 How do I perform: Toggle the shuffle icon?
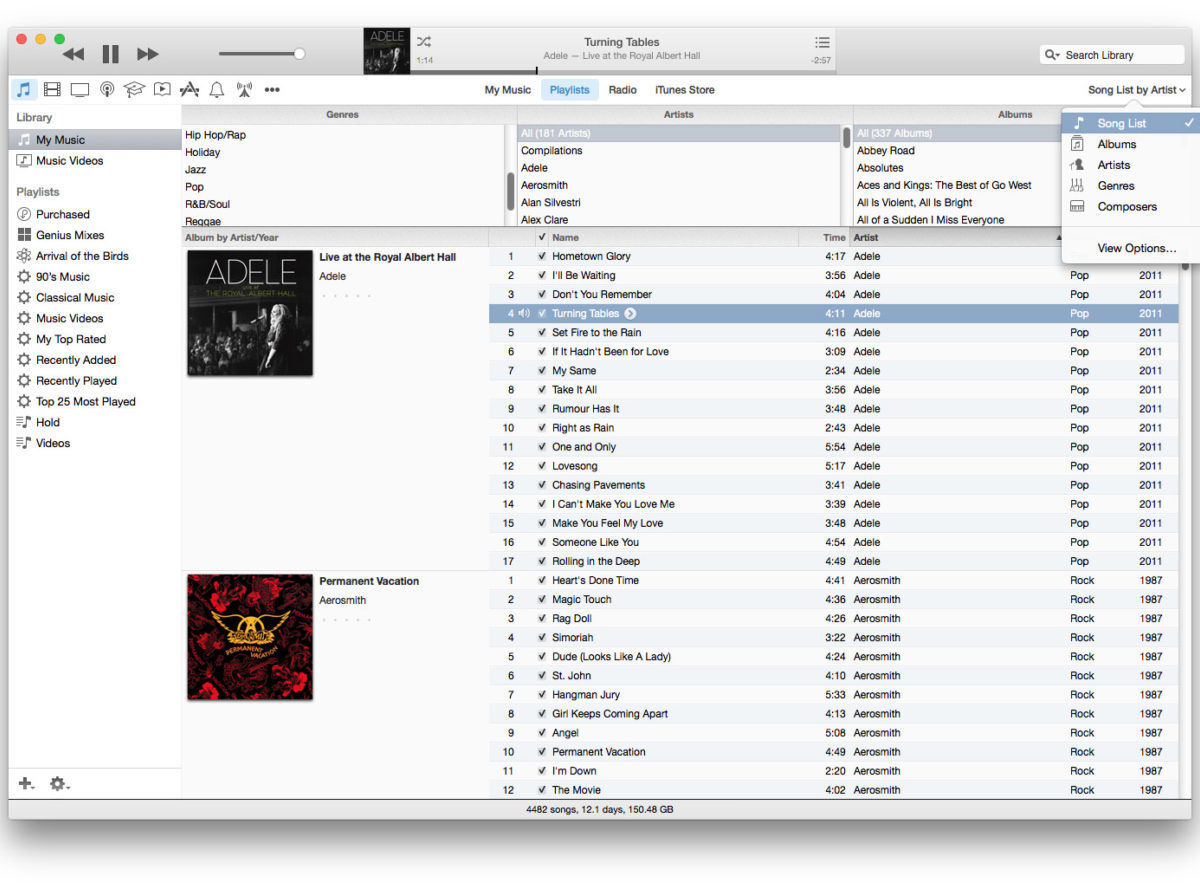[x=424, y=42]
